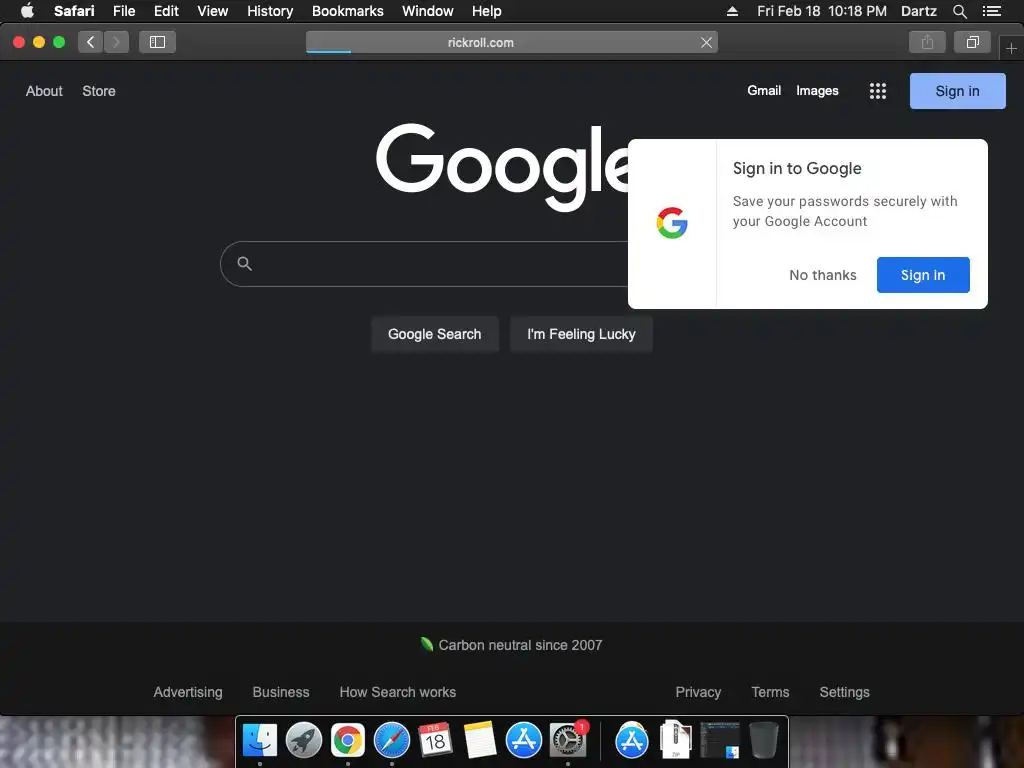Click Sign in at top right of page

(x=957, y=91)
